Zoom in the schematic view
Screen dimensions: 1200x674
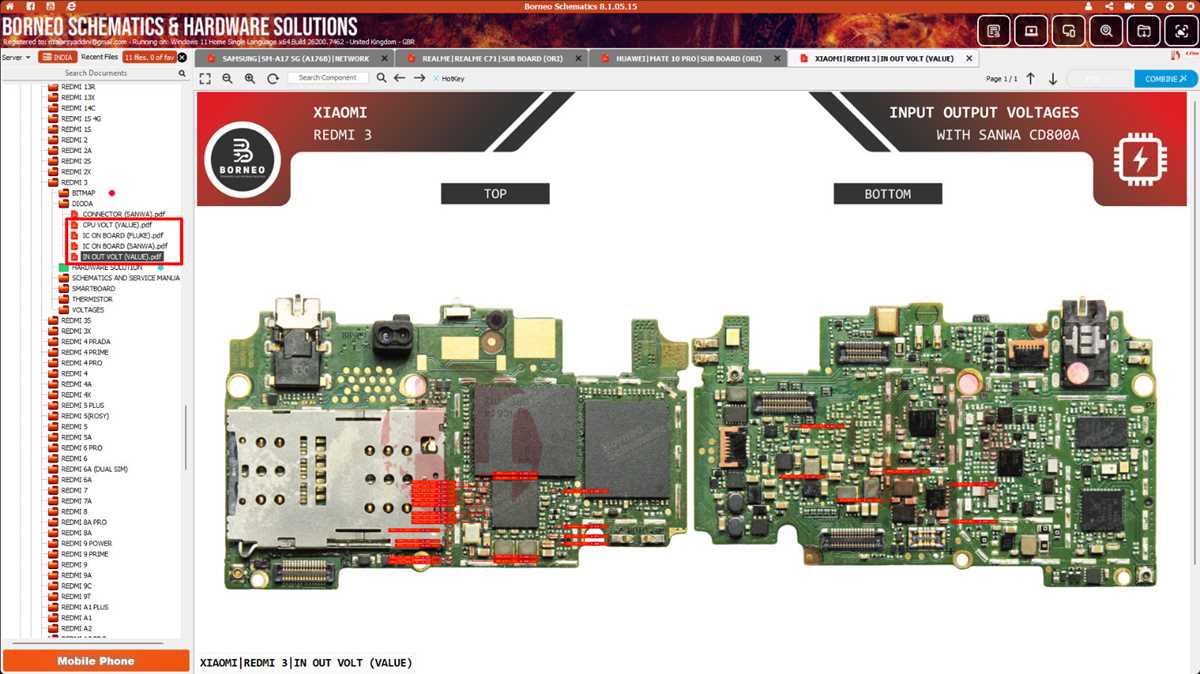pos(250,78)
